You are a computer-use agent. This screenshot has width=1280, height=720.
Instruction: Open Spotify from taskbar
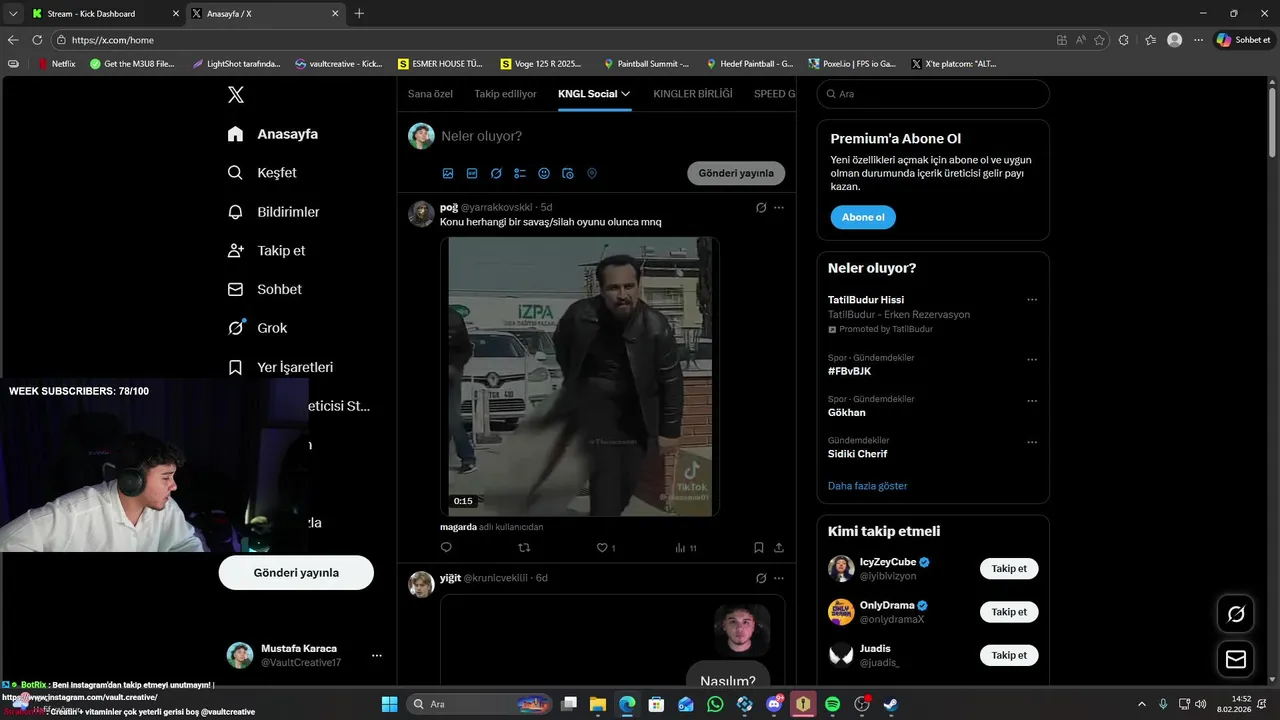point(833,704)
